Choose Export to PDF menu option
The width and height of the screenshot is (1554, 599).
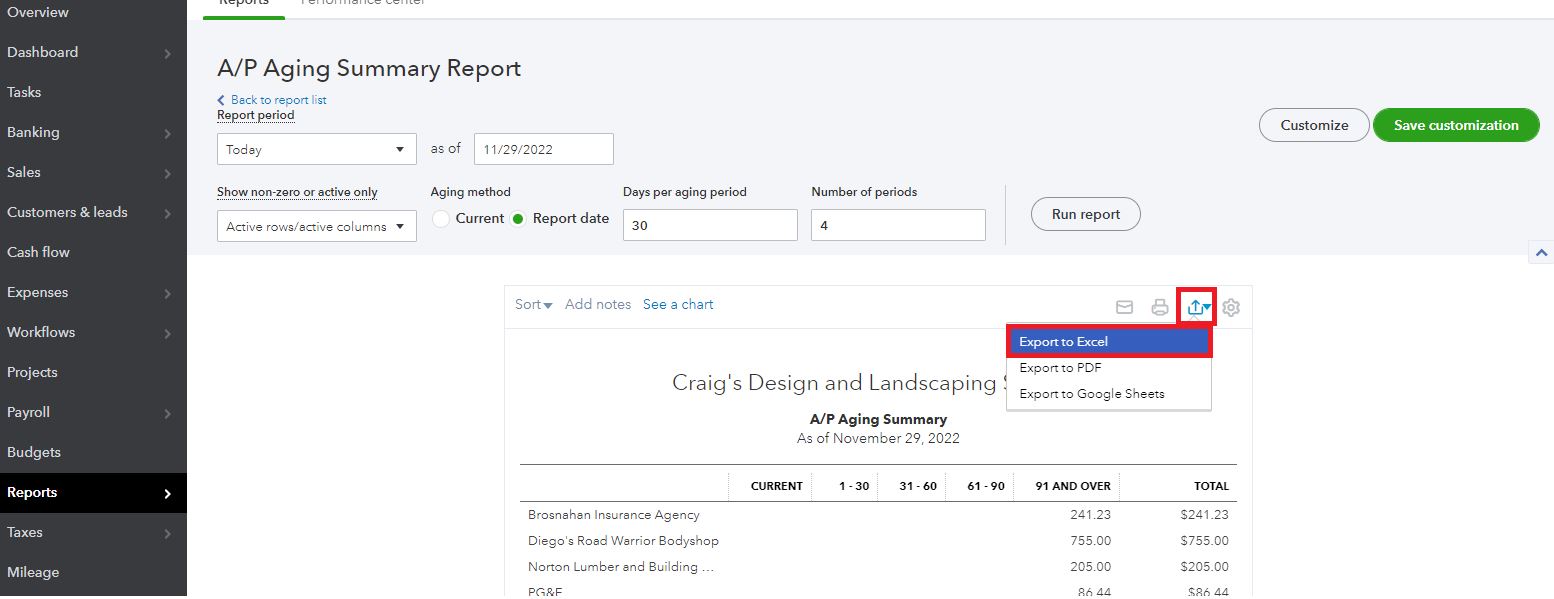coord(1060,368)
